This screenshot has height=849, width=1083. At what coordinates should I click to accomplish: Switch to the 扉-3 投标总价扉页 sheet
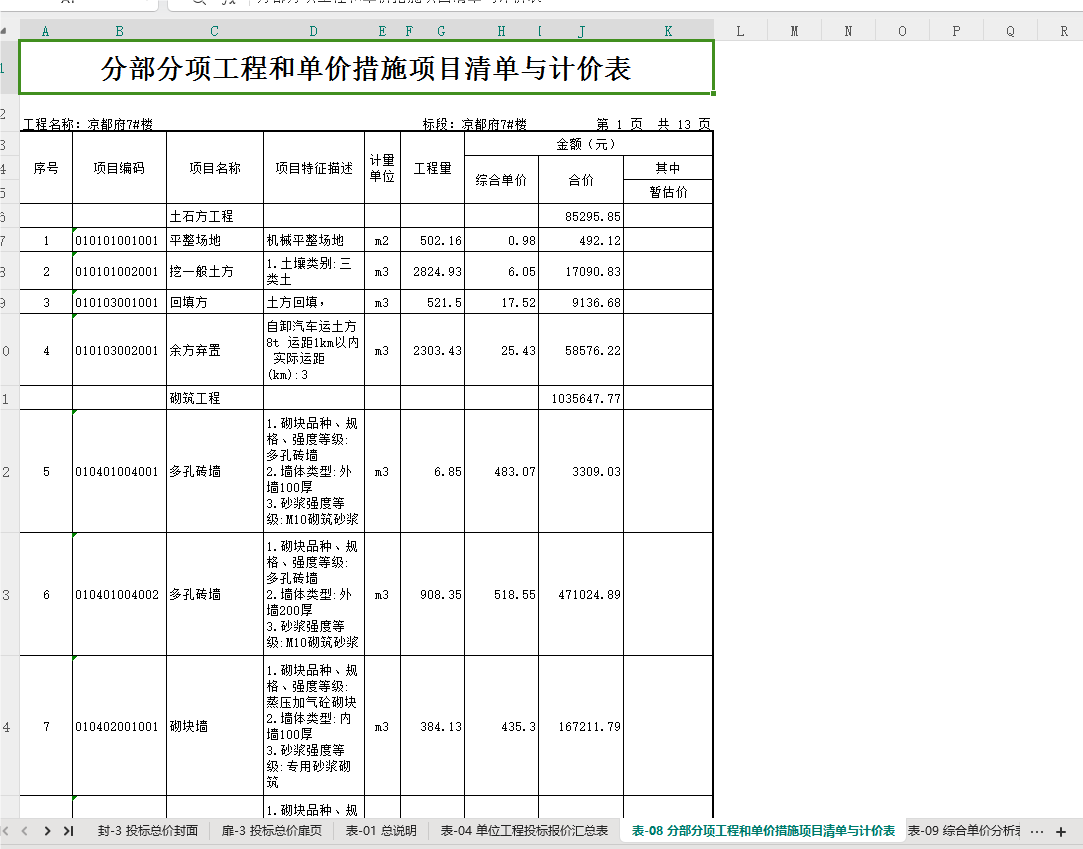(x=271, y=831)
